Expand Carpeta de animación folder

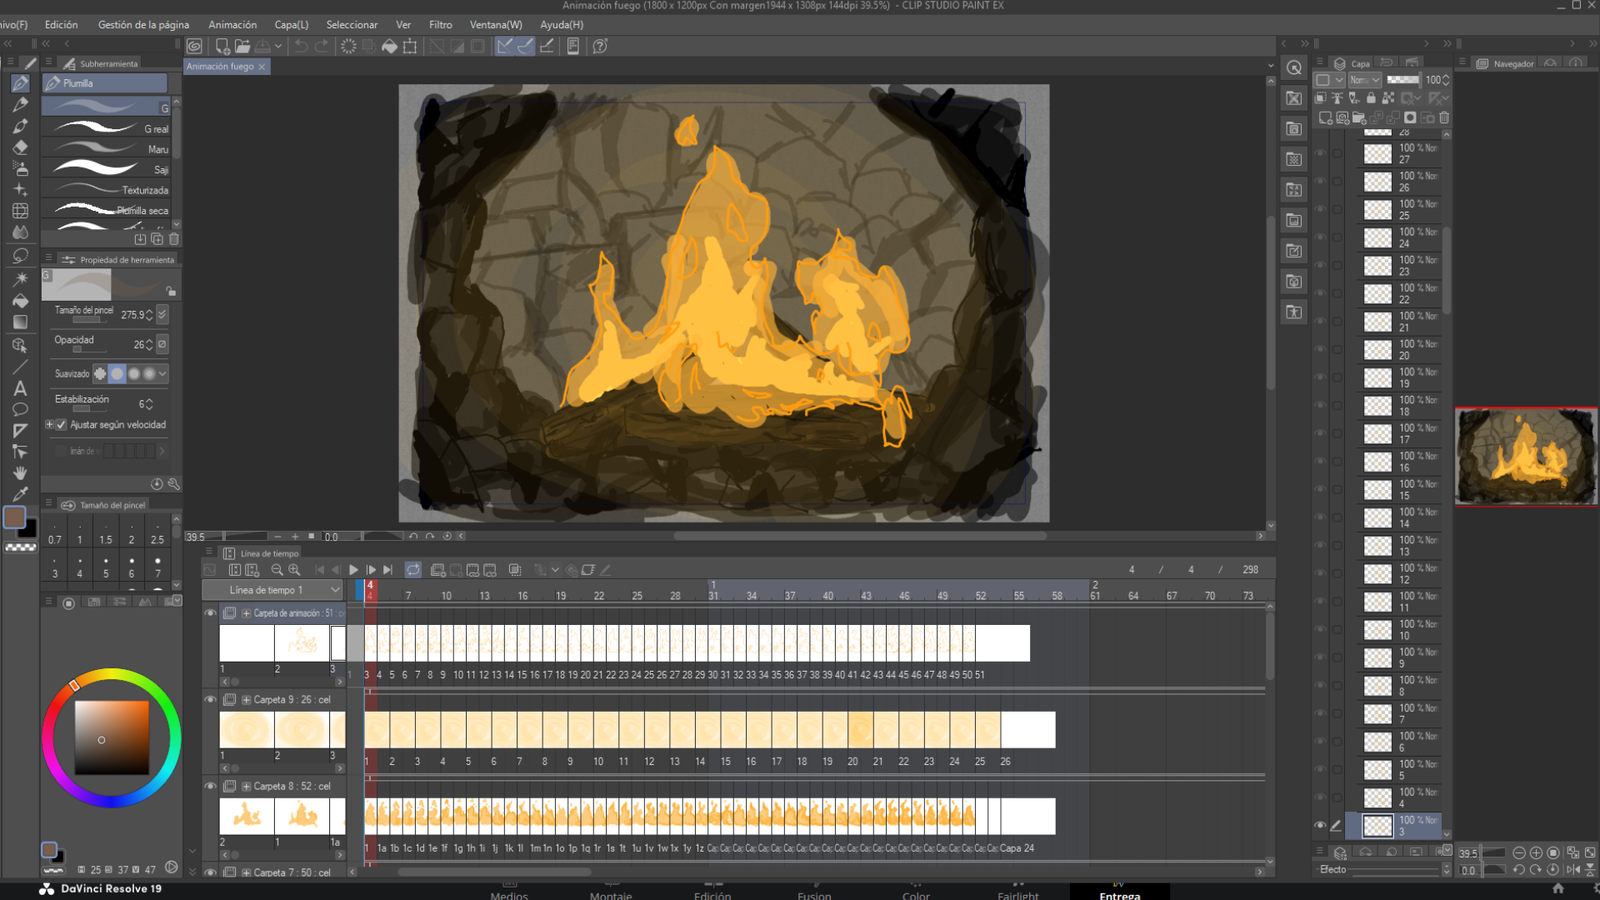pos(246,613)
